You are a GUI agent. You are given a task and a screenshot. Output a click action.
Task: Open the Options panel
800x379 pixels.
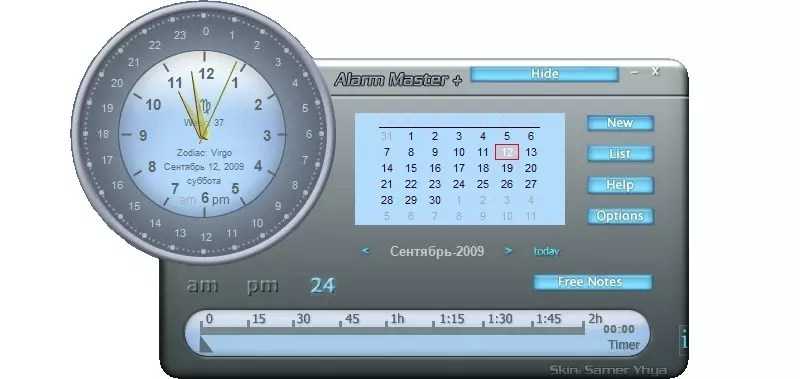click(620, 216)
